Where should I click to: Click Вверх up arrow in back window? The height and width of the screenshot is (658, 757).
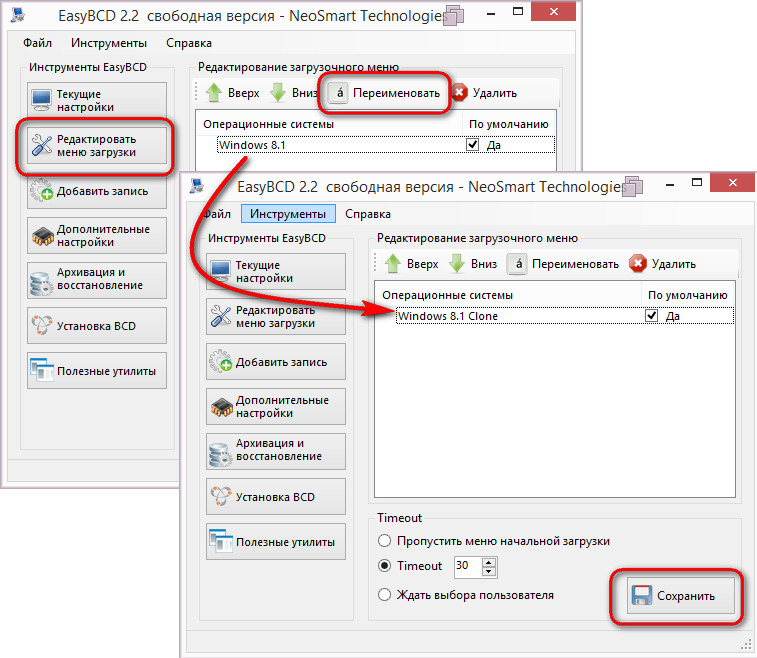pos(214,93)
